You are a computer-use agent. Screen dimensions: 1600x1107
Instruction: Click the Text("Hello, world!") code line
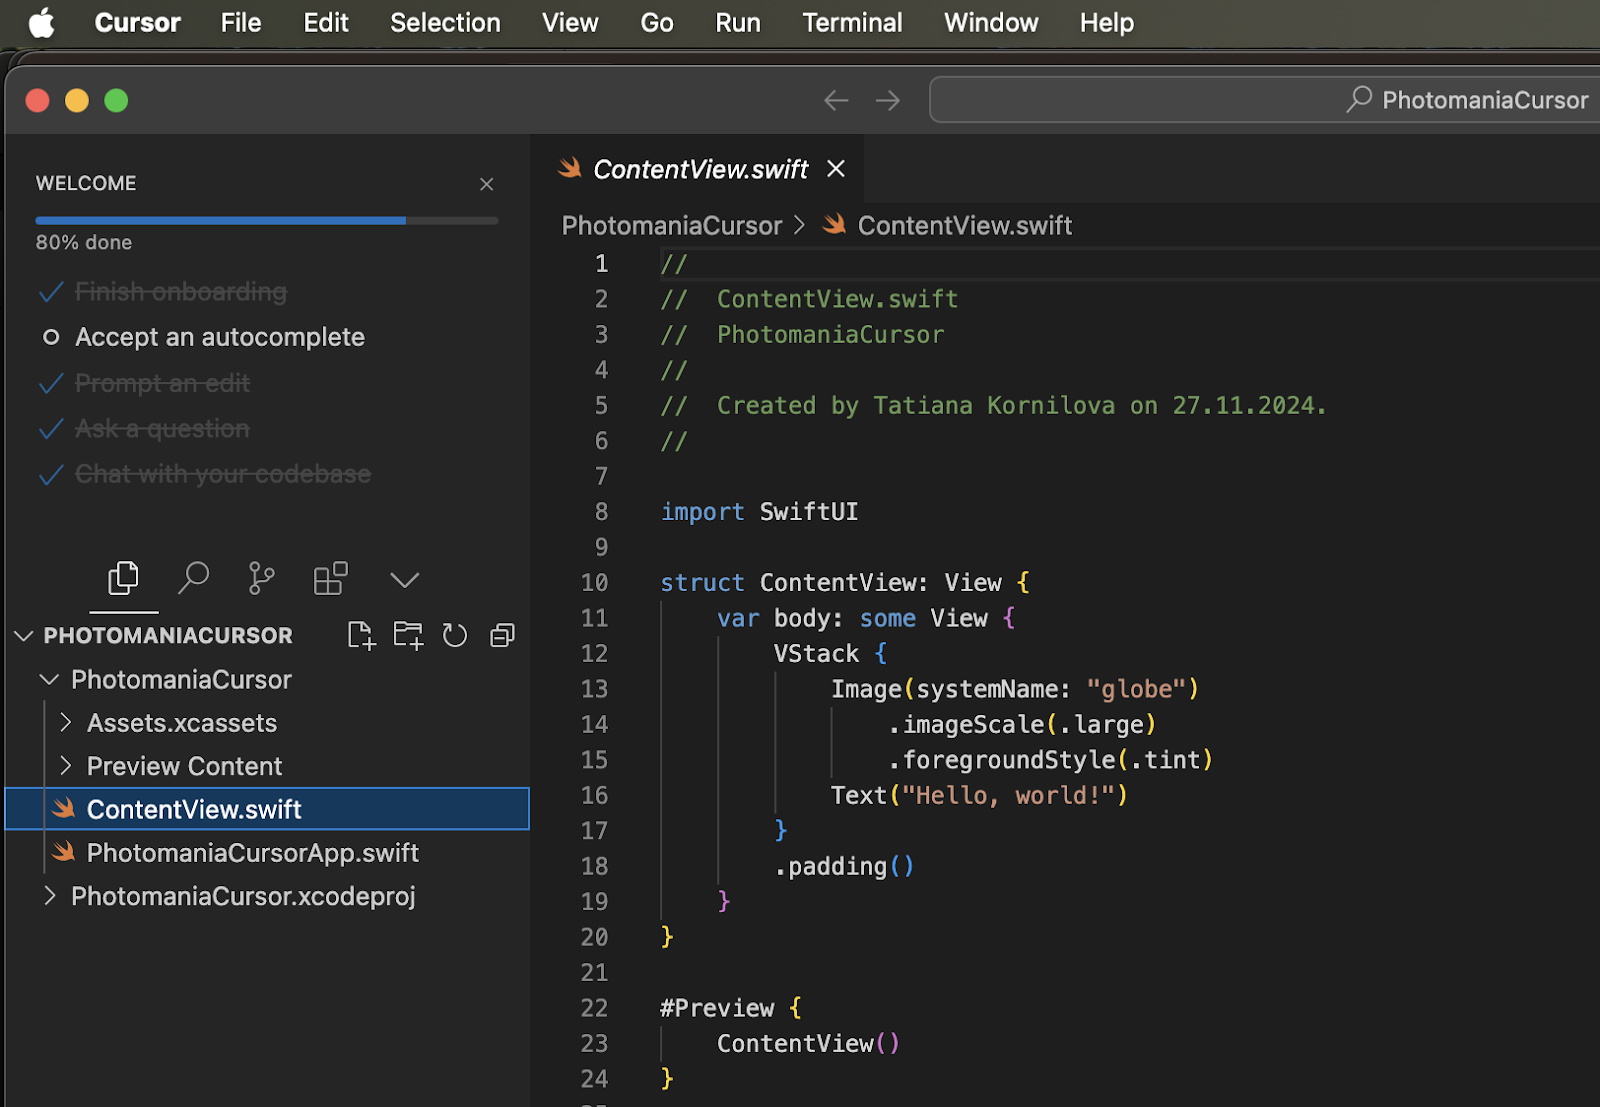(x=979, y=795)
